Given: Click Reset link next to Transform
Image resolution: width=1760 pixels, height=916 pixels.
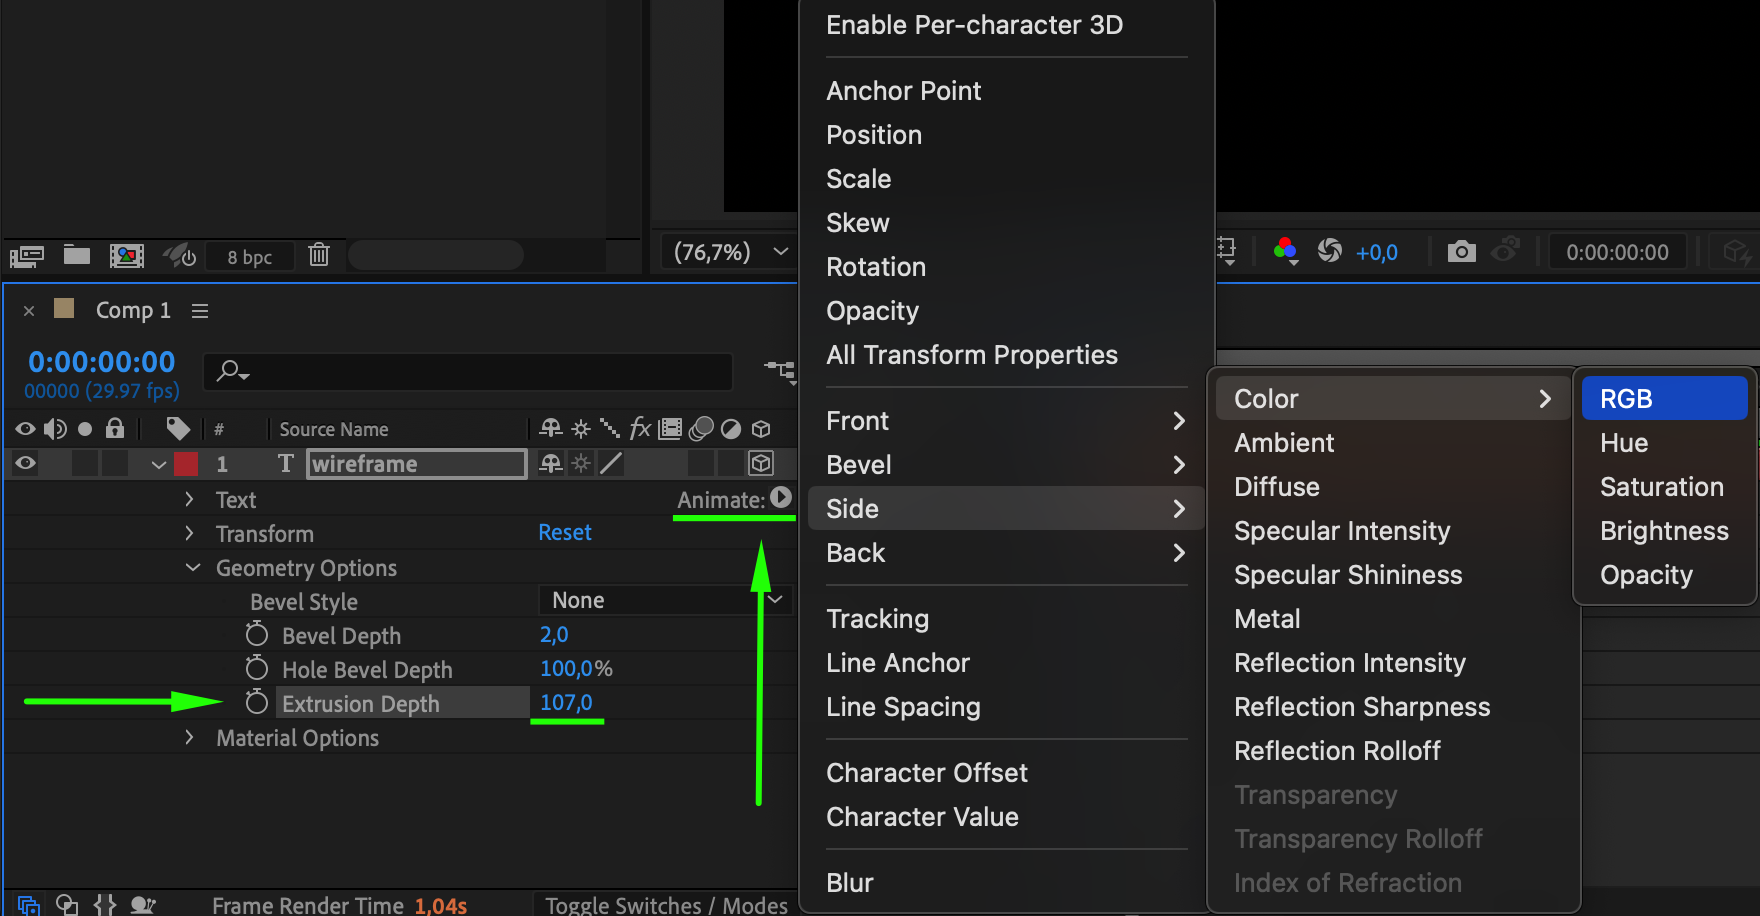Looking at the screenshot, I should [564, 533].
